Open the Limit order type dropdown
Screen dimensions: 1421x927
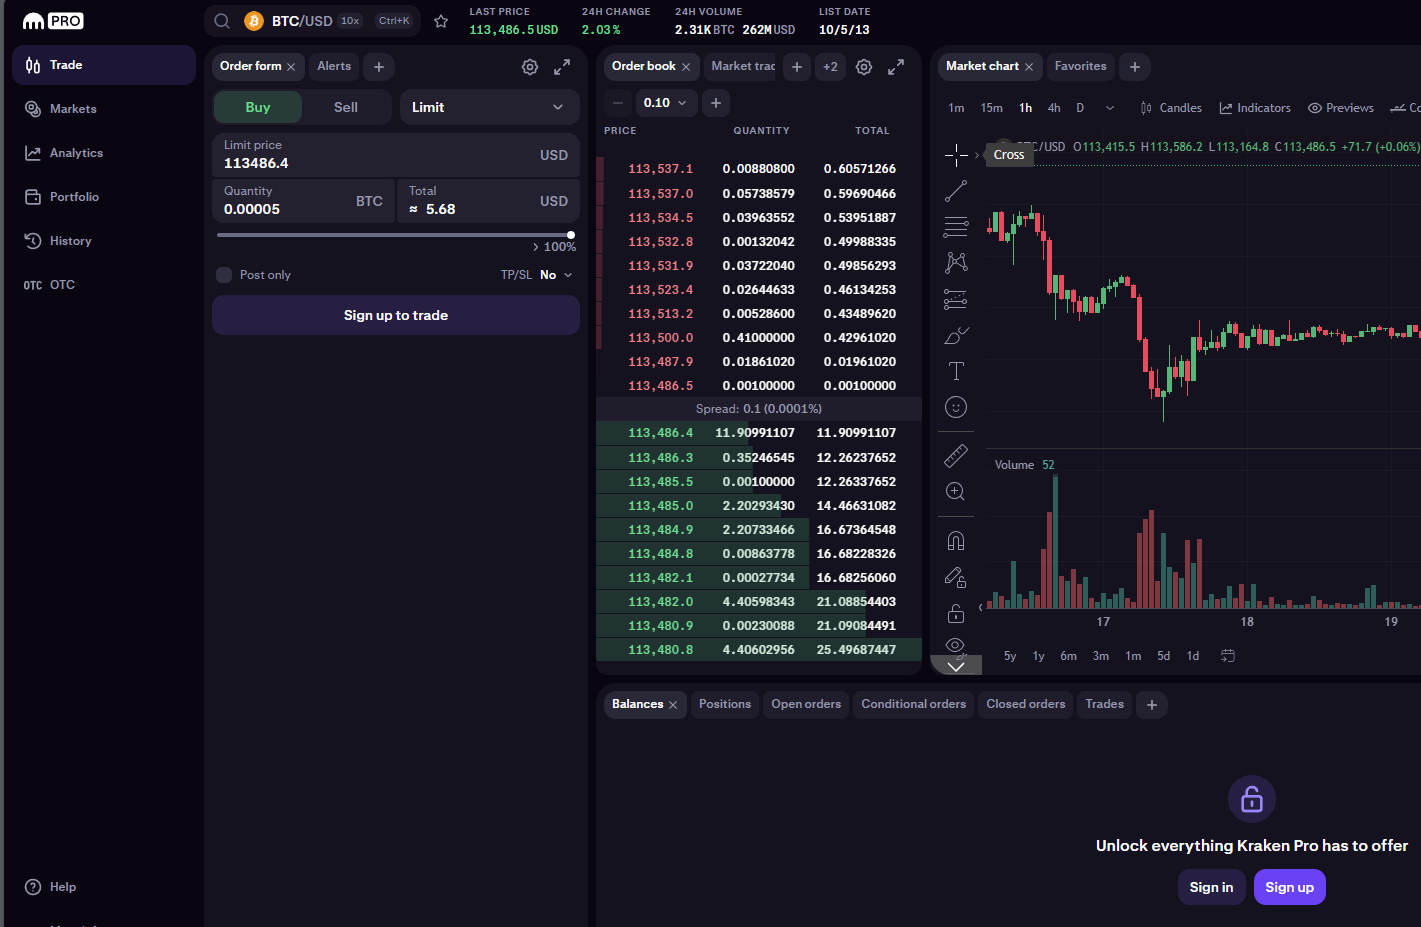489,107
